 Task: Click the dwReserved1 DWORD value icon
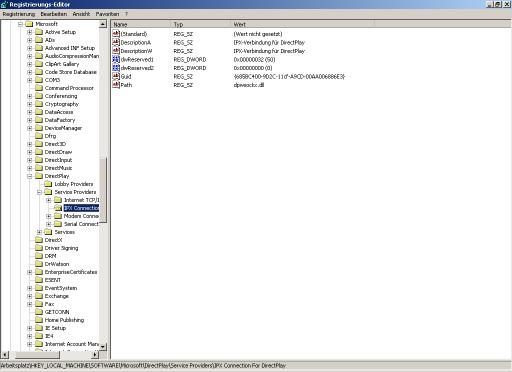(116, 59)
